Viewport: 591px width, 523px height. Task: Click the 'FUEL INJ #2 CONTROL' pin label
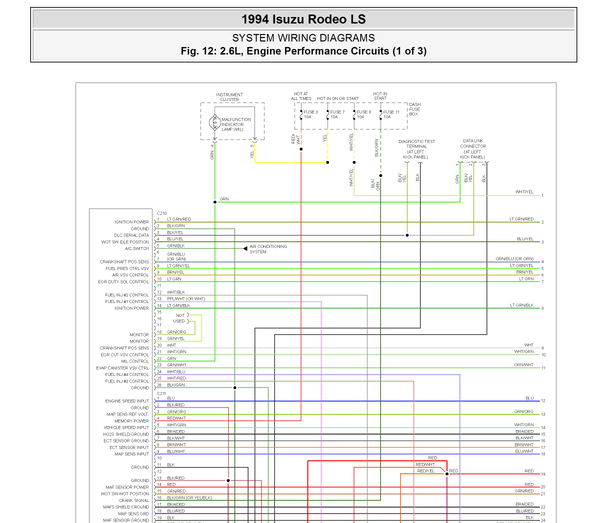[x=127, y=295]
